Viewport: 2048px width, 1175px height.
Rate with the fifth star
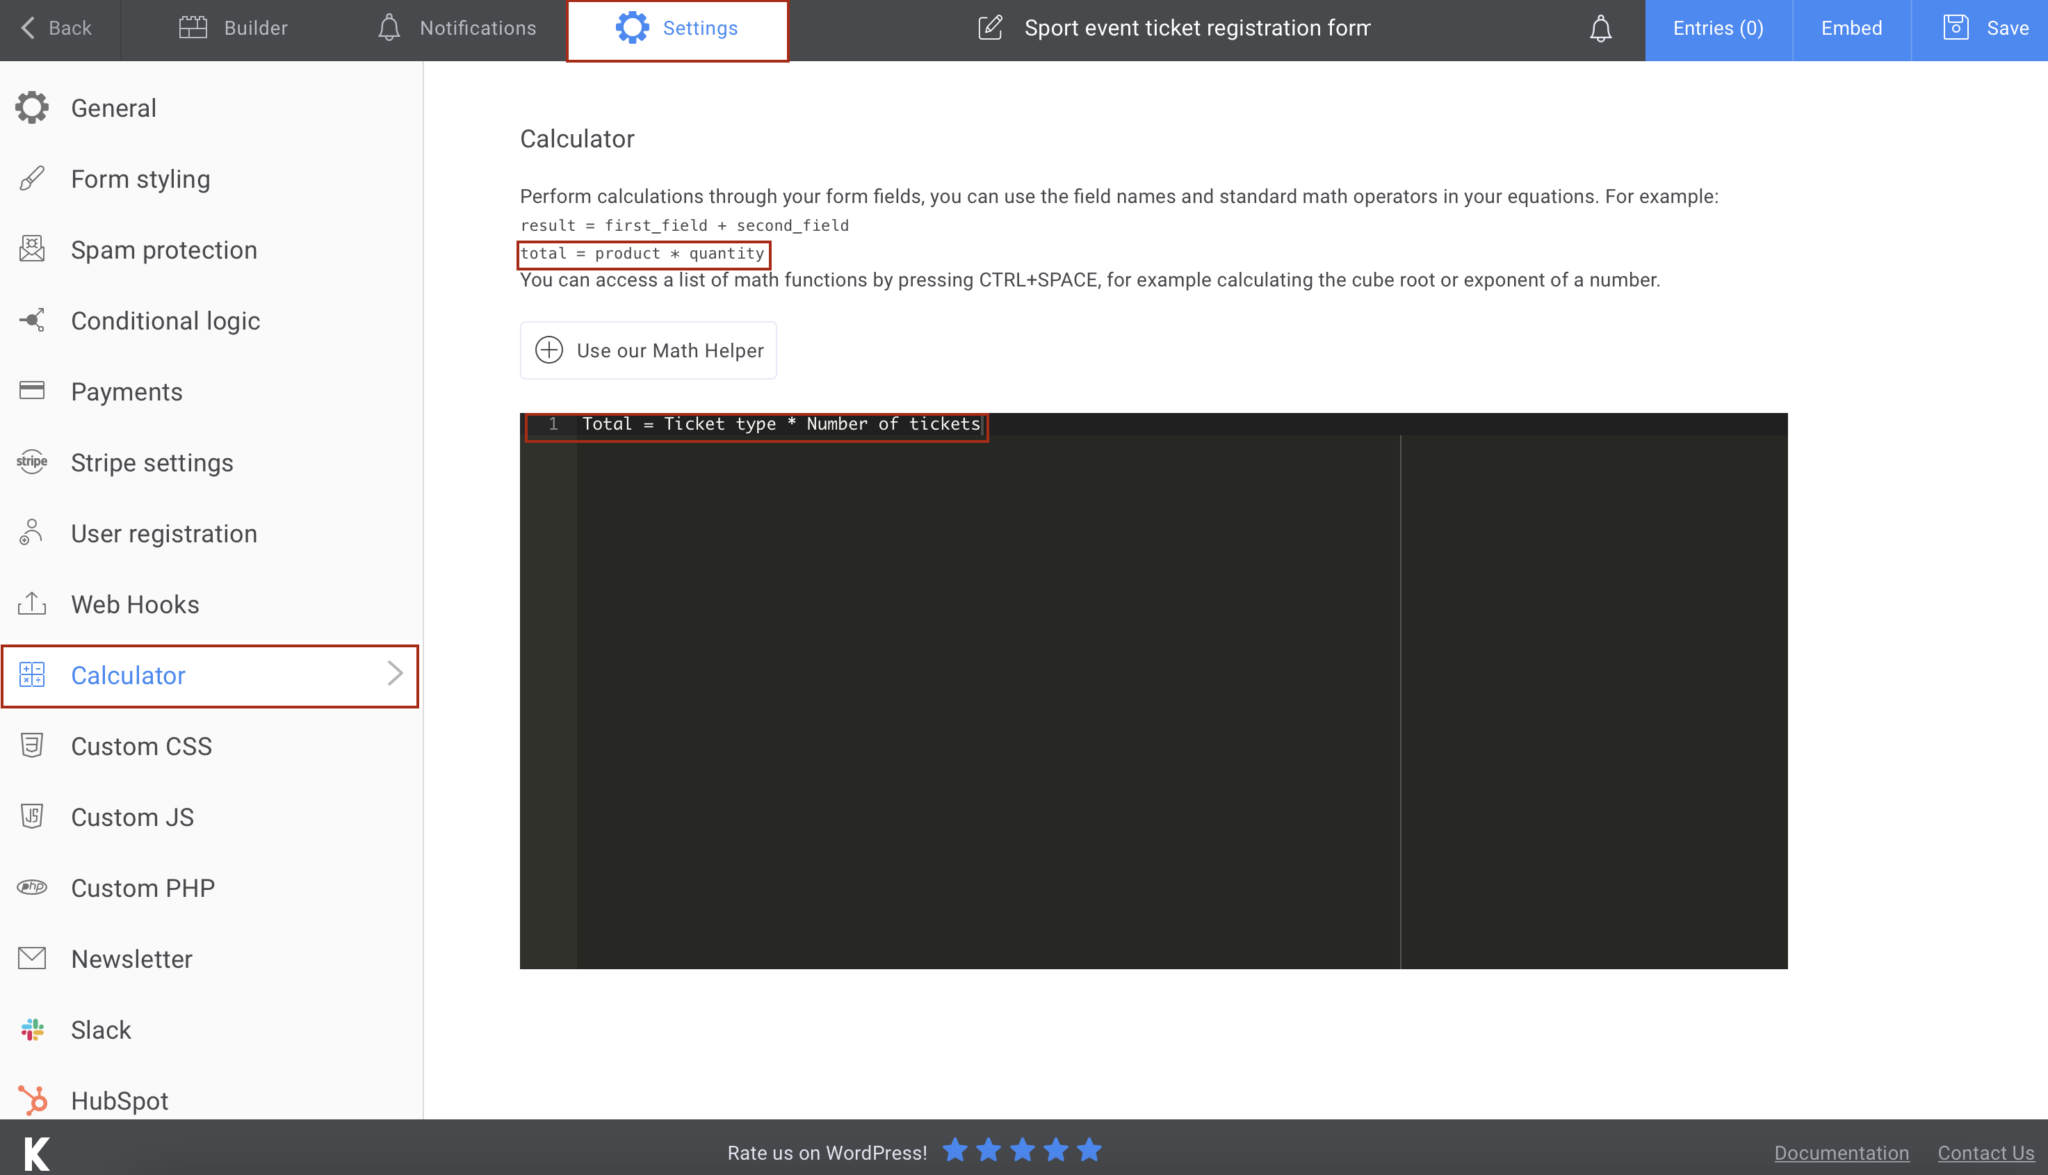(x=1089, y=1150)
